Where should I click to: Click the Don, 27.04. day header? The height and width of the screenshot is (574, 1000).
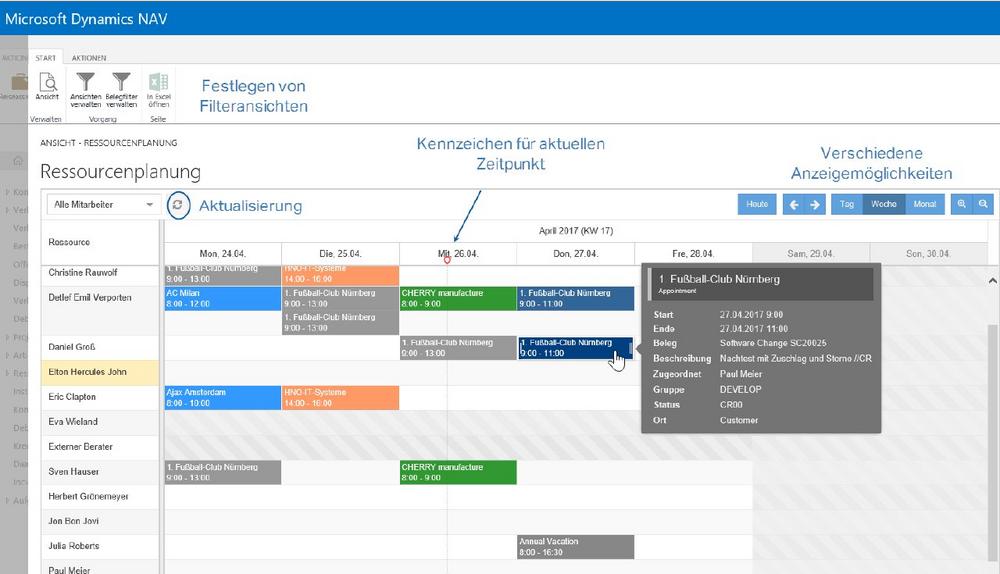click(x=575, y=254)
